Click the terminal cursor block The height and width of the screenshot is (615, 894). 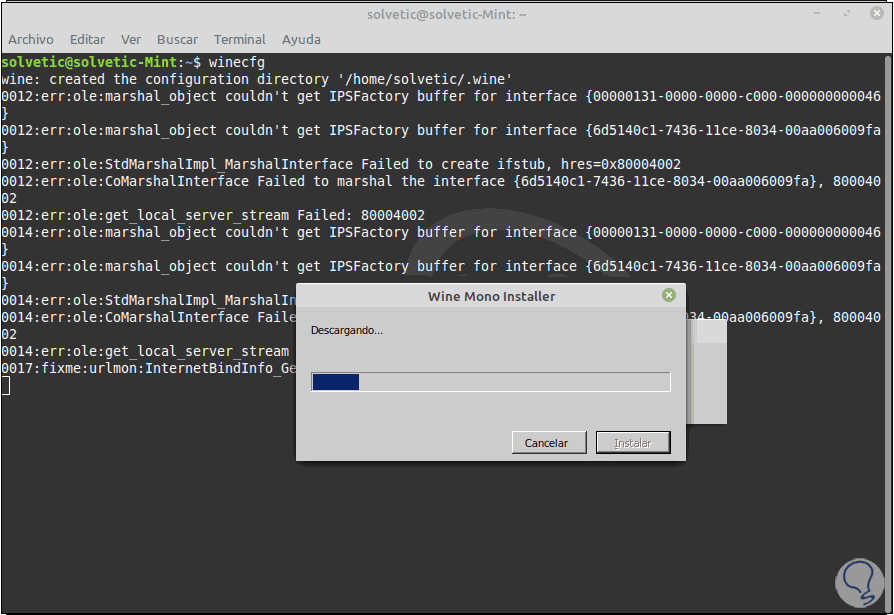pos(6,386)
